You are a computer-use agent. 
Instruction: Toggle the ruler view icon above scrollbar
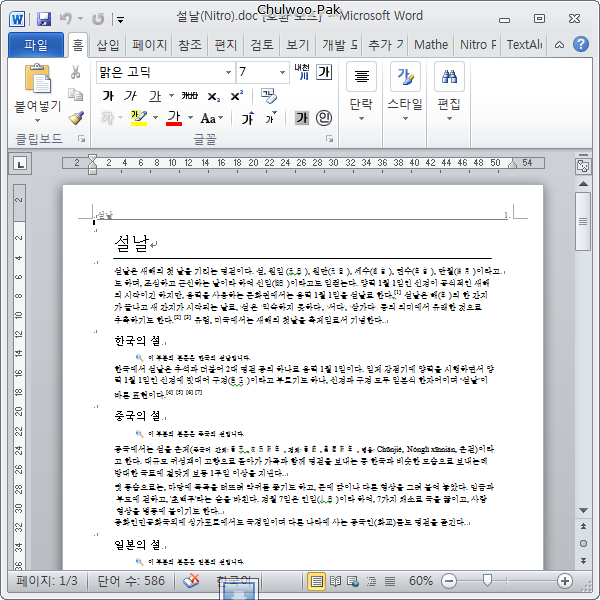[x=583, y=166]
